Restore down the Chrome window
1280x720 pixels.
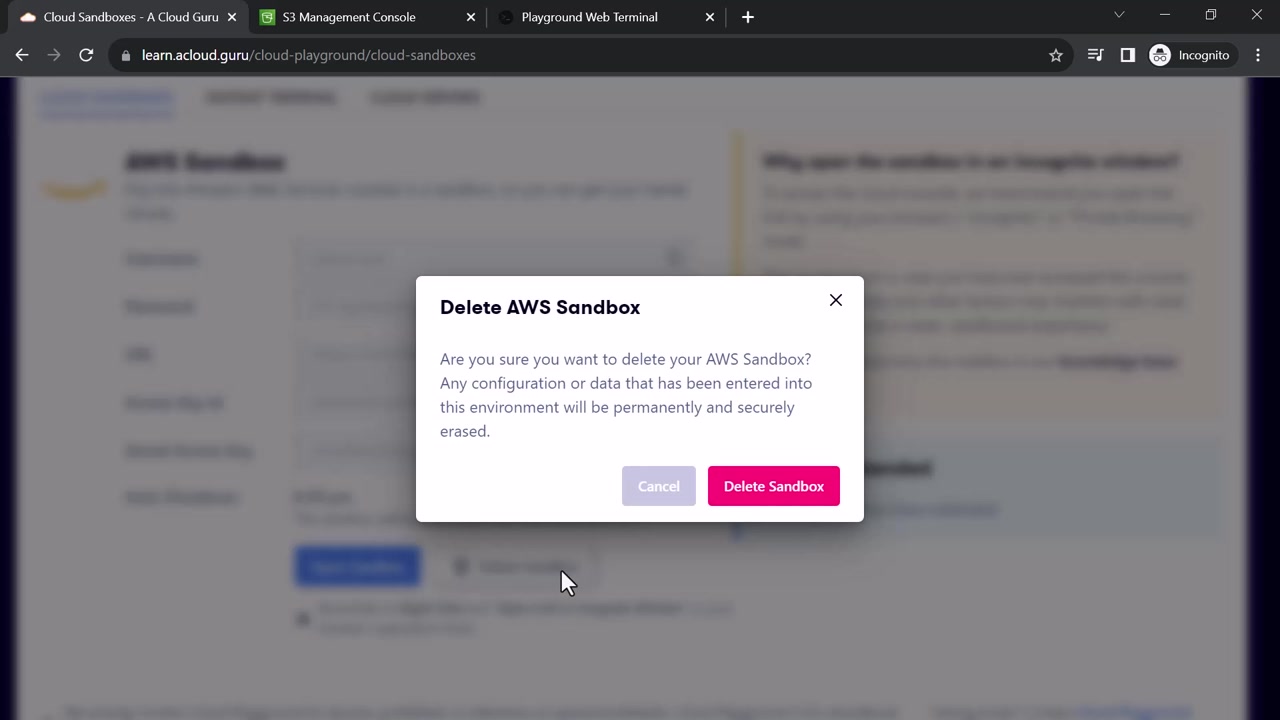pos(1211,15)
